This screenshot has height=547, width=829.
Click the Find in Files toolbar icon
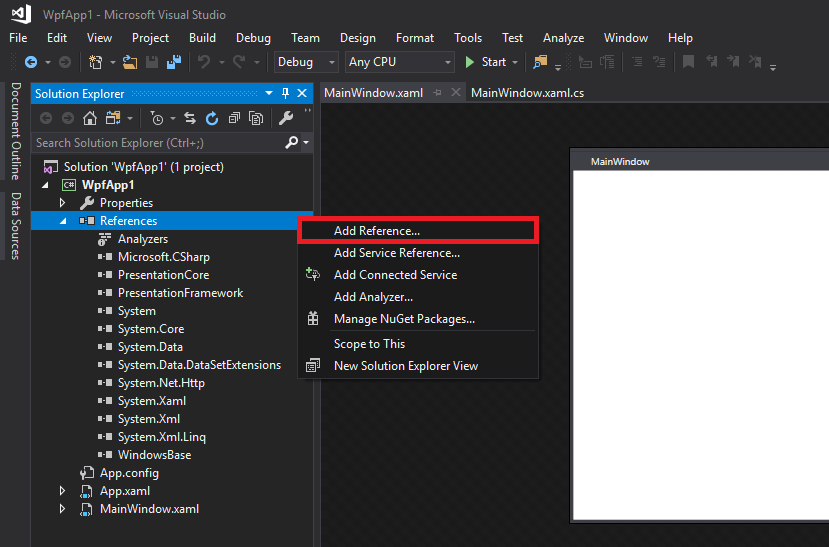point(541,62)
